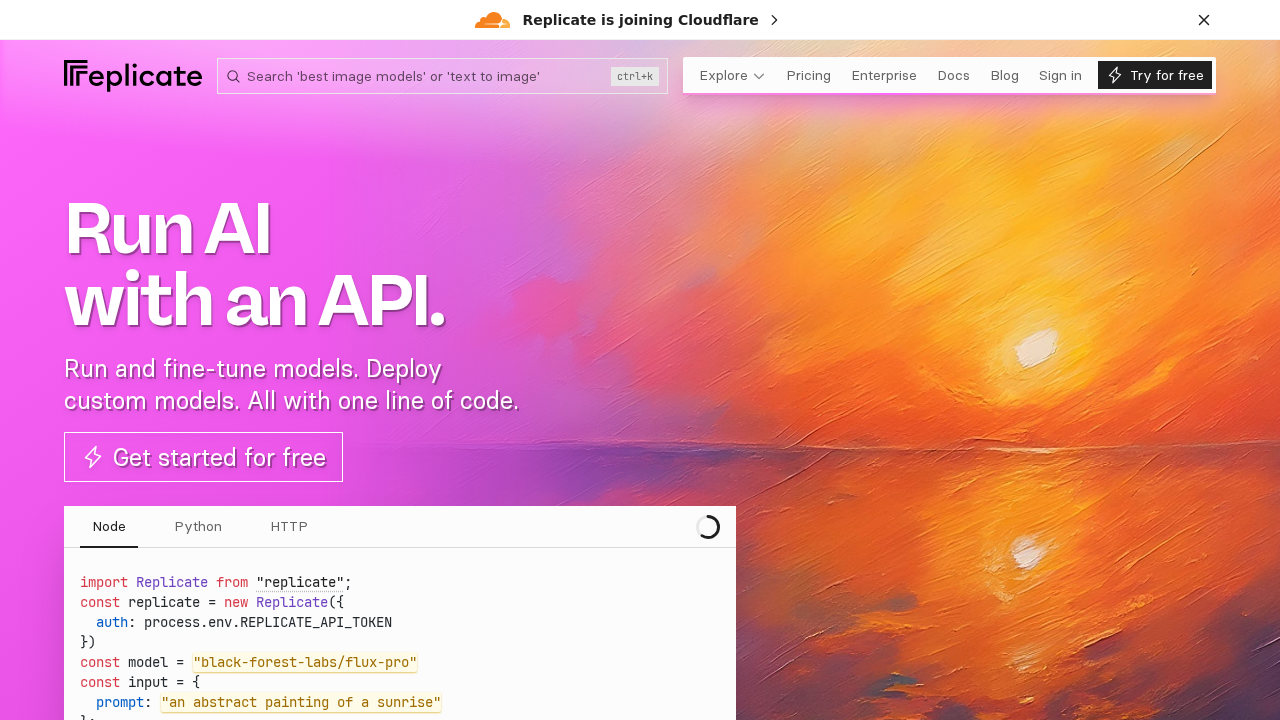This screenshot has width=1280, height=720.
Task: Sign in to Replicate
Action: (1060, 75)
